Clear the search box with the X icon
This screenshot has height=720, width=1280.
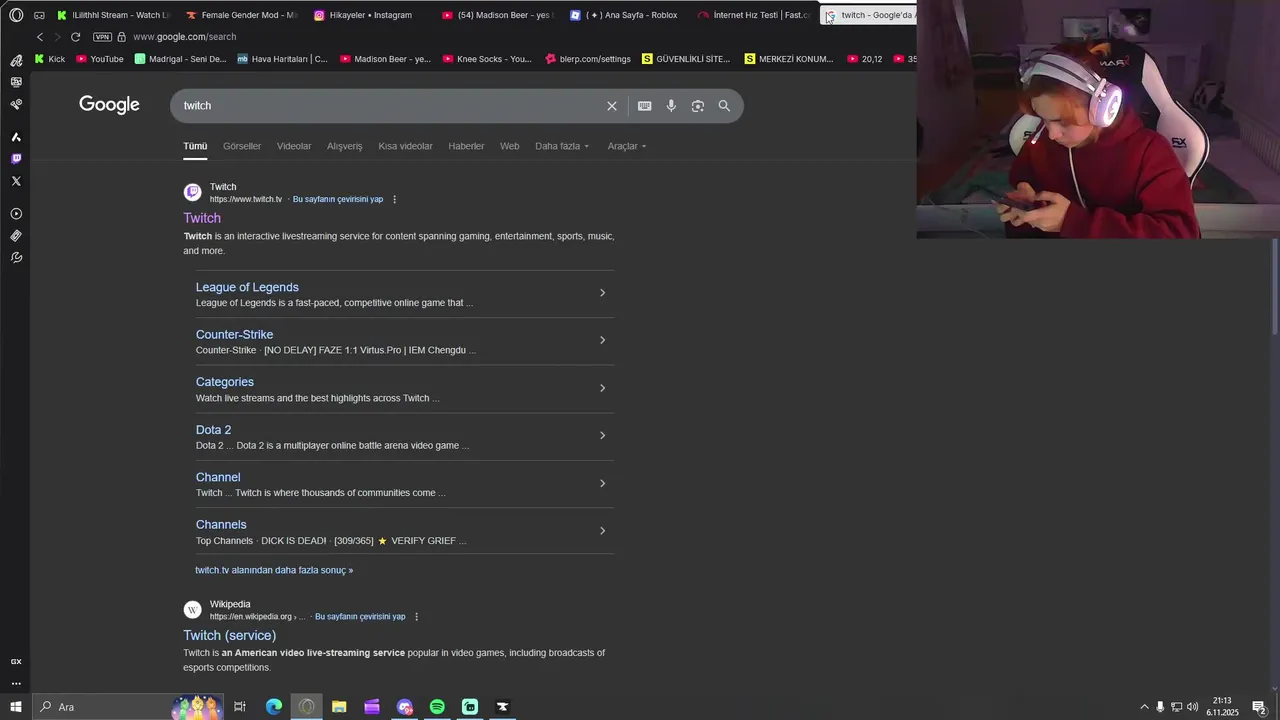coord(612,106)
